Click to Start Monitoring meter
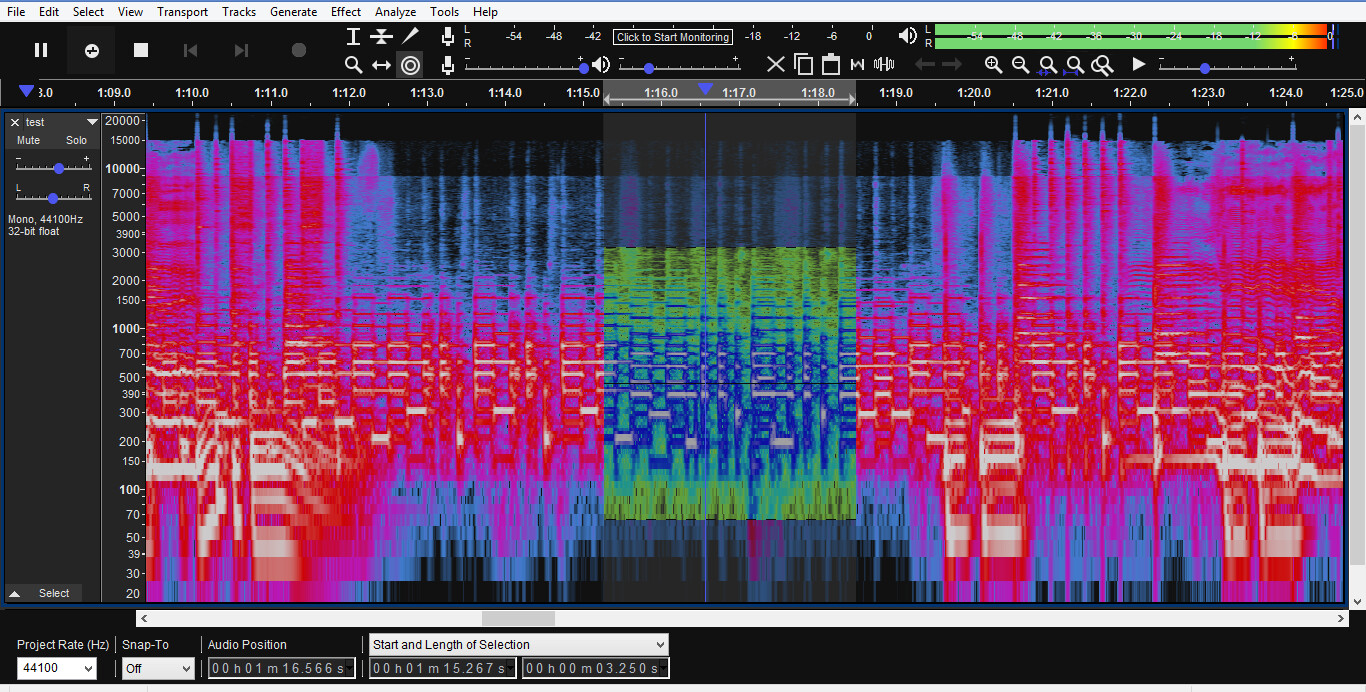The height and width of the screenshot is (692, 1366). (672, 36)
